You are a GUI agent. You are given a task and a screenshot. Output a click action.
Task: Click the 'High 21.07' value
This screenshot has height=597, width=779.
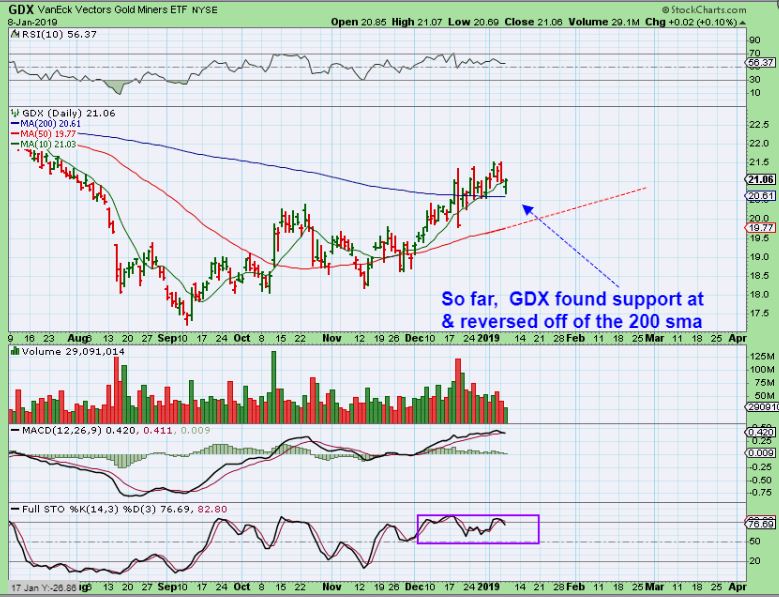coord(417,22)
